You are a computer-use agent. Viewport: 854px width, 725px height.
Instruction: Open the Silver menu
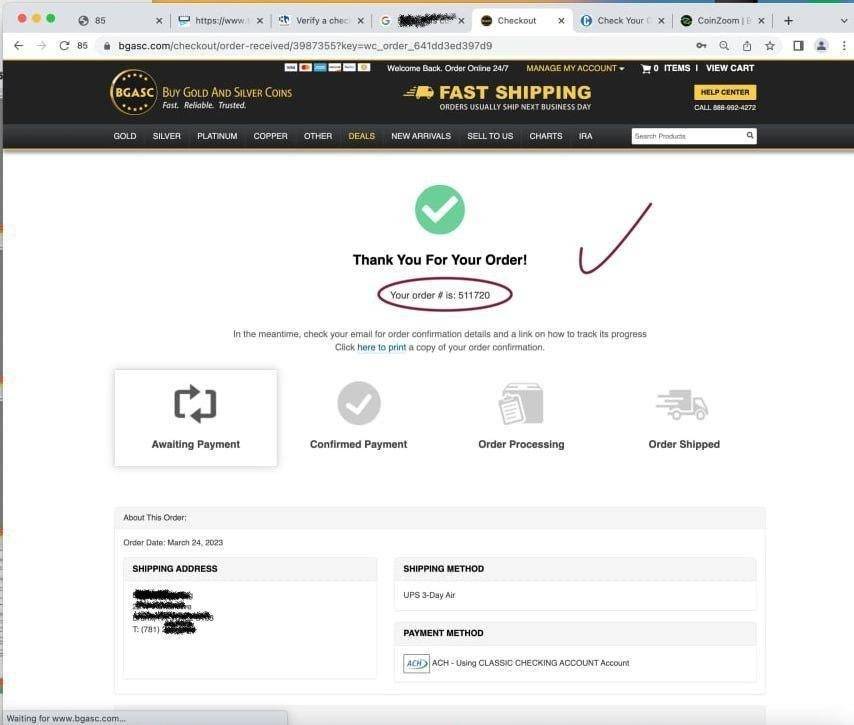pos(166,136)
